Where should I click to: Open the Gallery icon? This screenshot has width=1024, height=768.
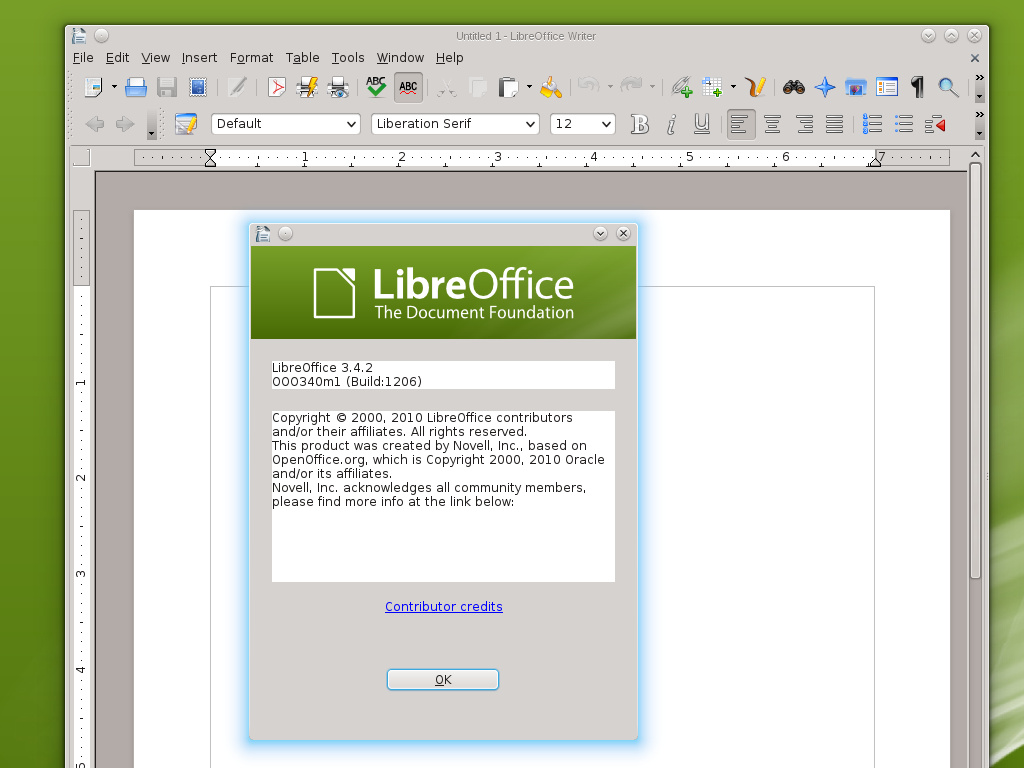856,87
